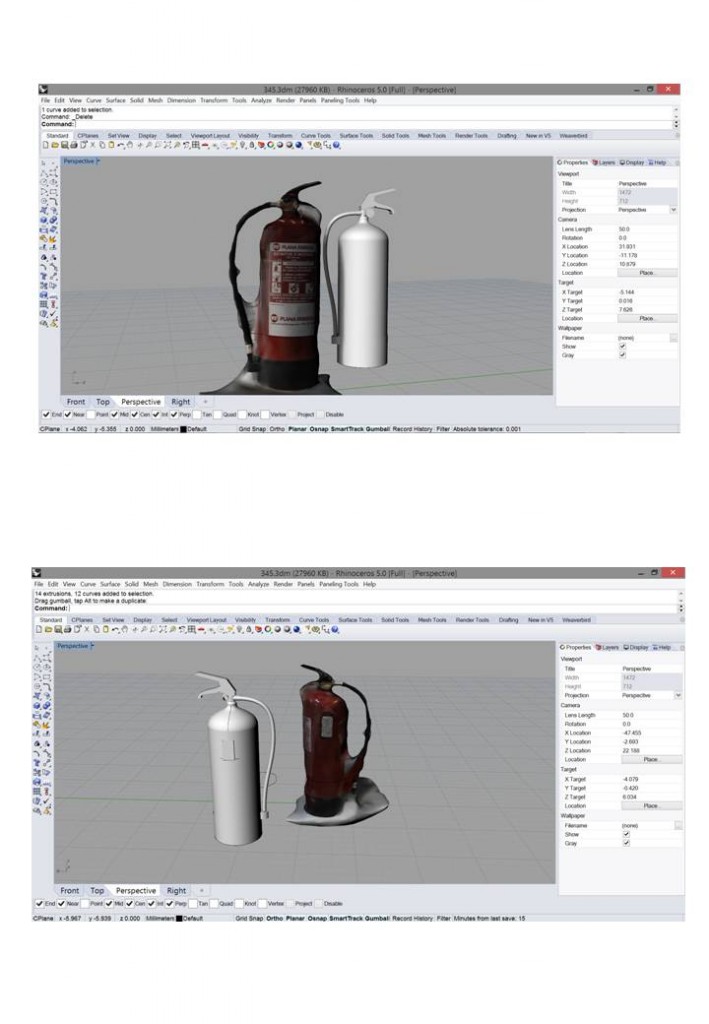Click Lock padlock icon in upper window toolbar
The height and width of the screenshot is (1024, 709).
tap(252, 145)
